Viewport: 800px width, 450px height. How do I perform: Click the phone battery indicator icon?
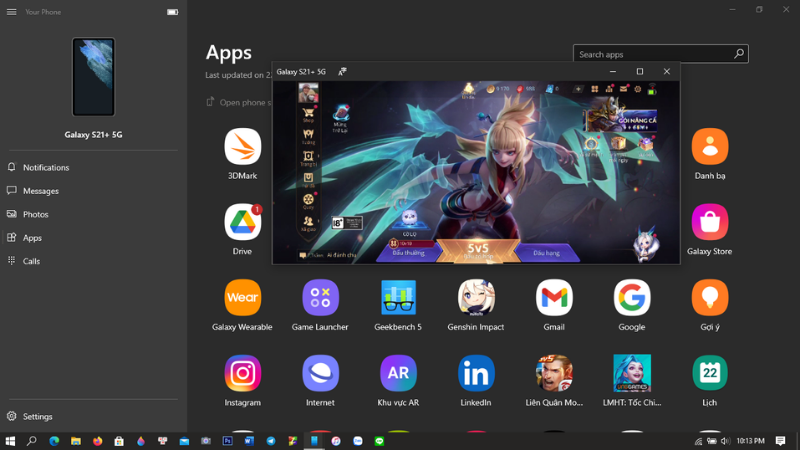pyautogui.click(x=172, y=12)
